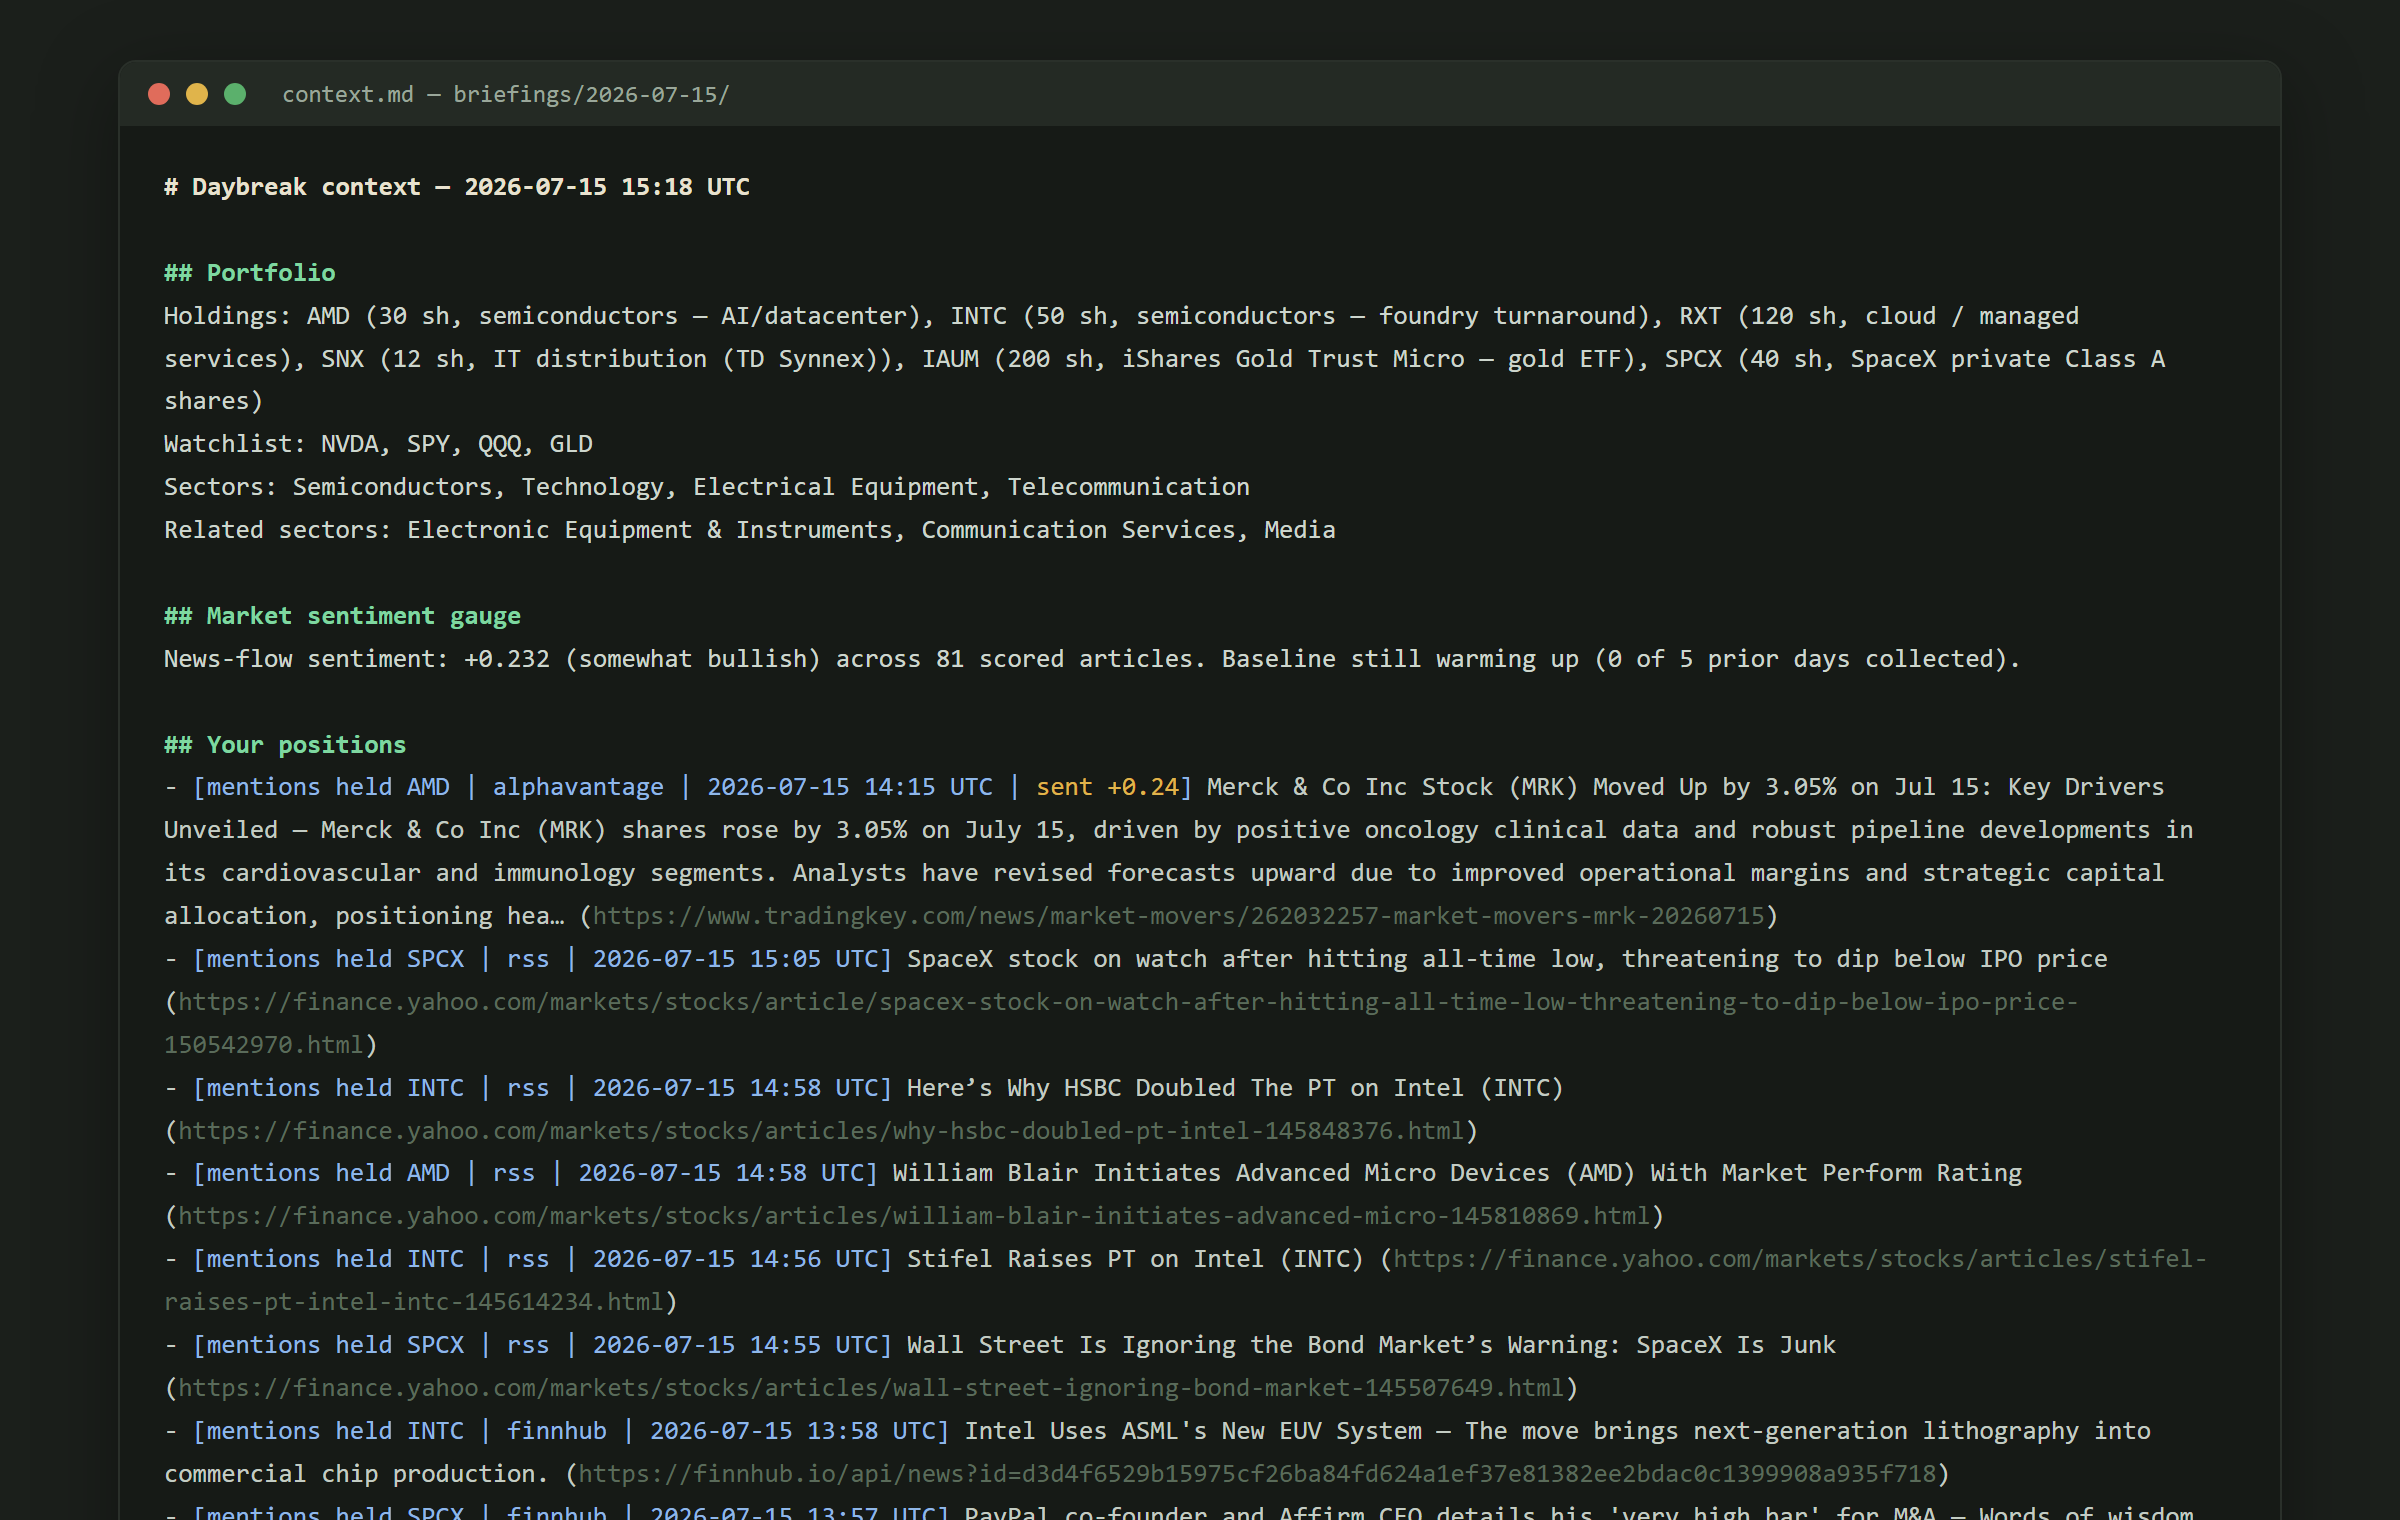The width and height of the screenshot is (2400, 1520).
Task: Minimize the window using the yellow button
Action: [x=197, y=94]
